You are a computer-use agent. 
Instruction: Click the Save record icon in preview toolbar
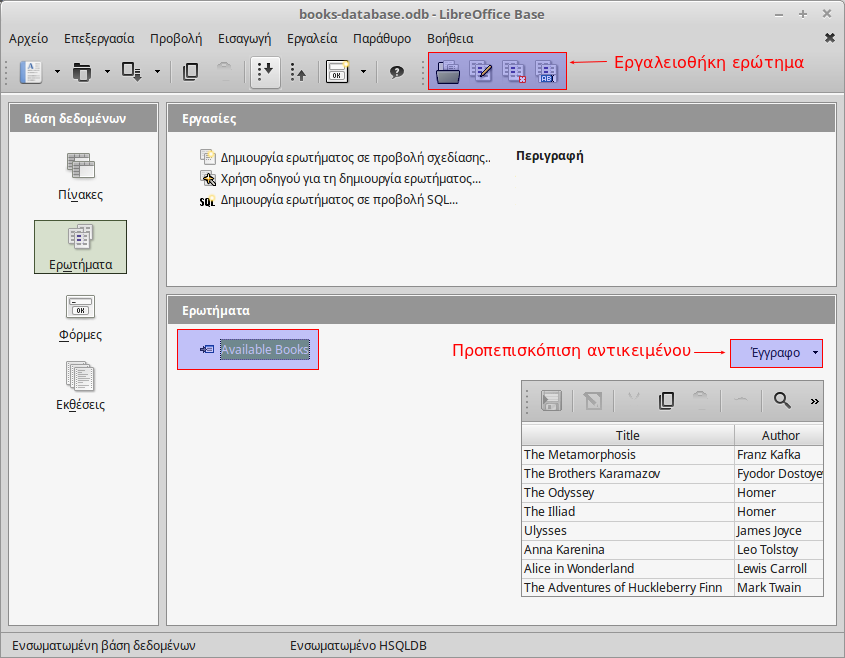[x=551, y=400]
